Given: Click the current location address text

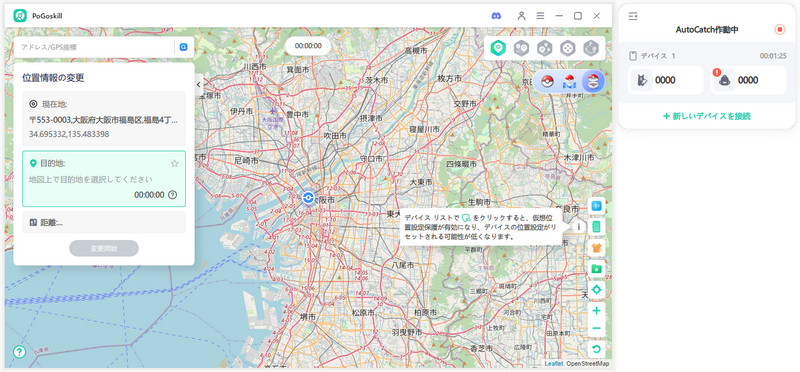Looking at the screenshot, I should point(104,121).
